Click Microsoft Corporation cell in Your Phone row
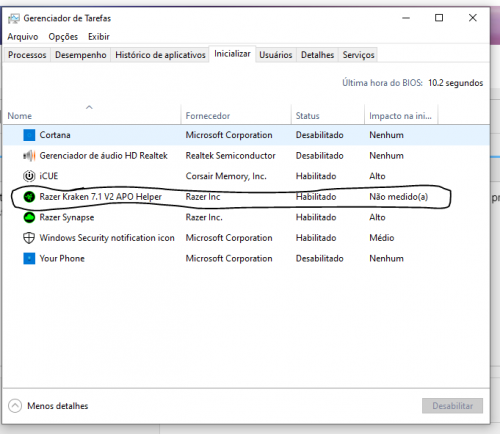 pyautogui.click(x=229, y=258)
